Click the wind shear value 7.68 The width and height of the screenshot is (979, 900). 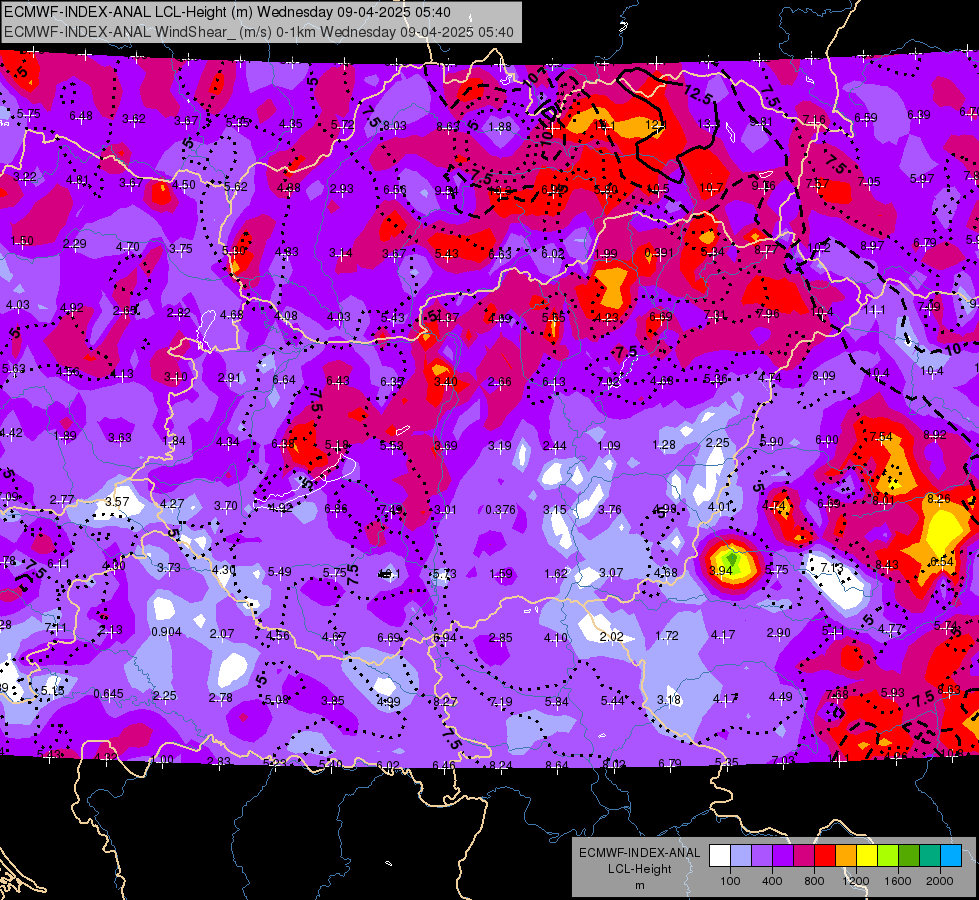coord(837,695)
